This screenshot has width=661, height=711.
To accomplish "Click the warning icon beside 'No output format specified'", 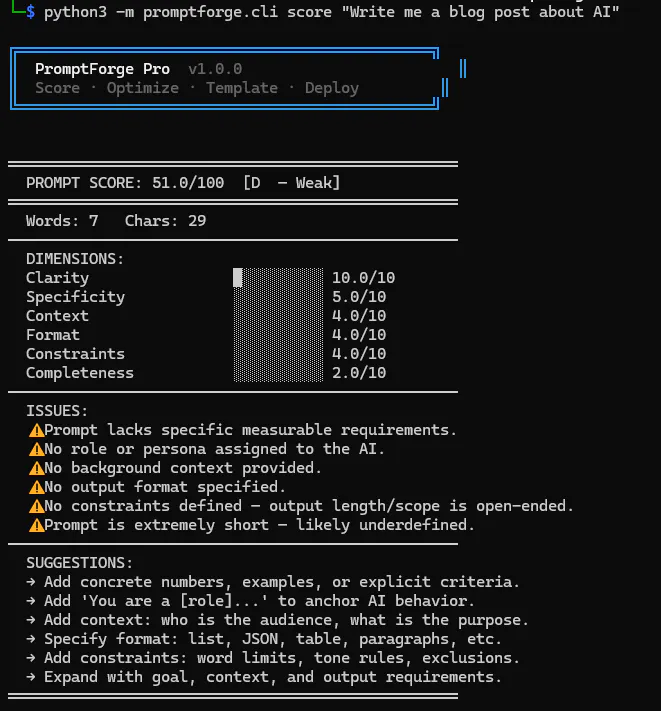I will (x=36, y=487).
